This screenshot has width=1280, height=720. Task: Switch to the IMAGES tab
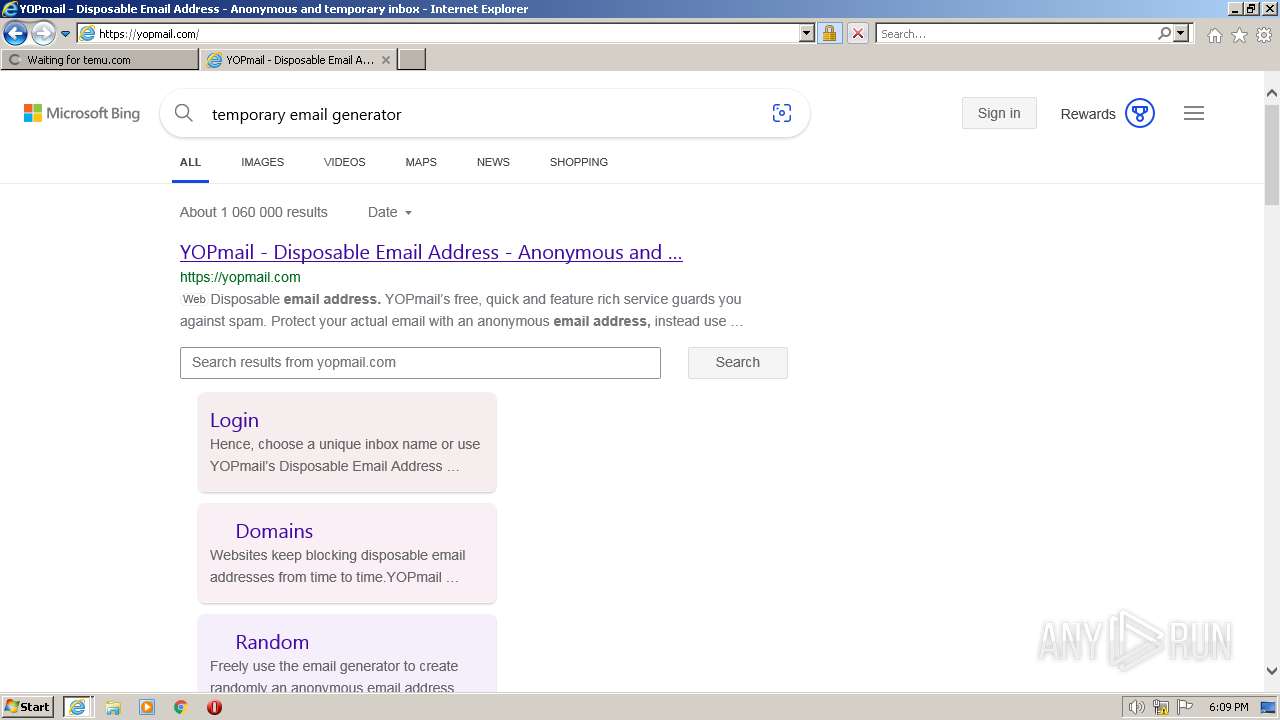(x=262, y=162)
